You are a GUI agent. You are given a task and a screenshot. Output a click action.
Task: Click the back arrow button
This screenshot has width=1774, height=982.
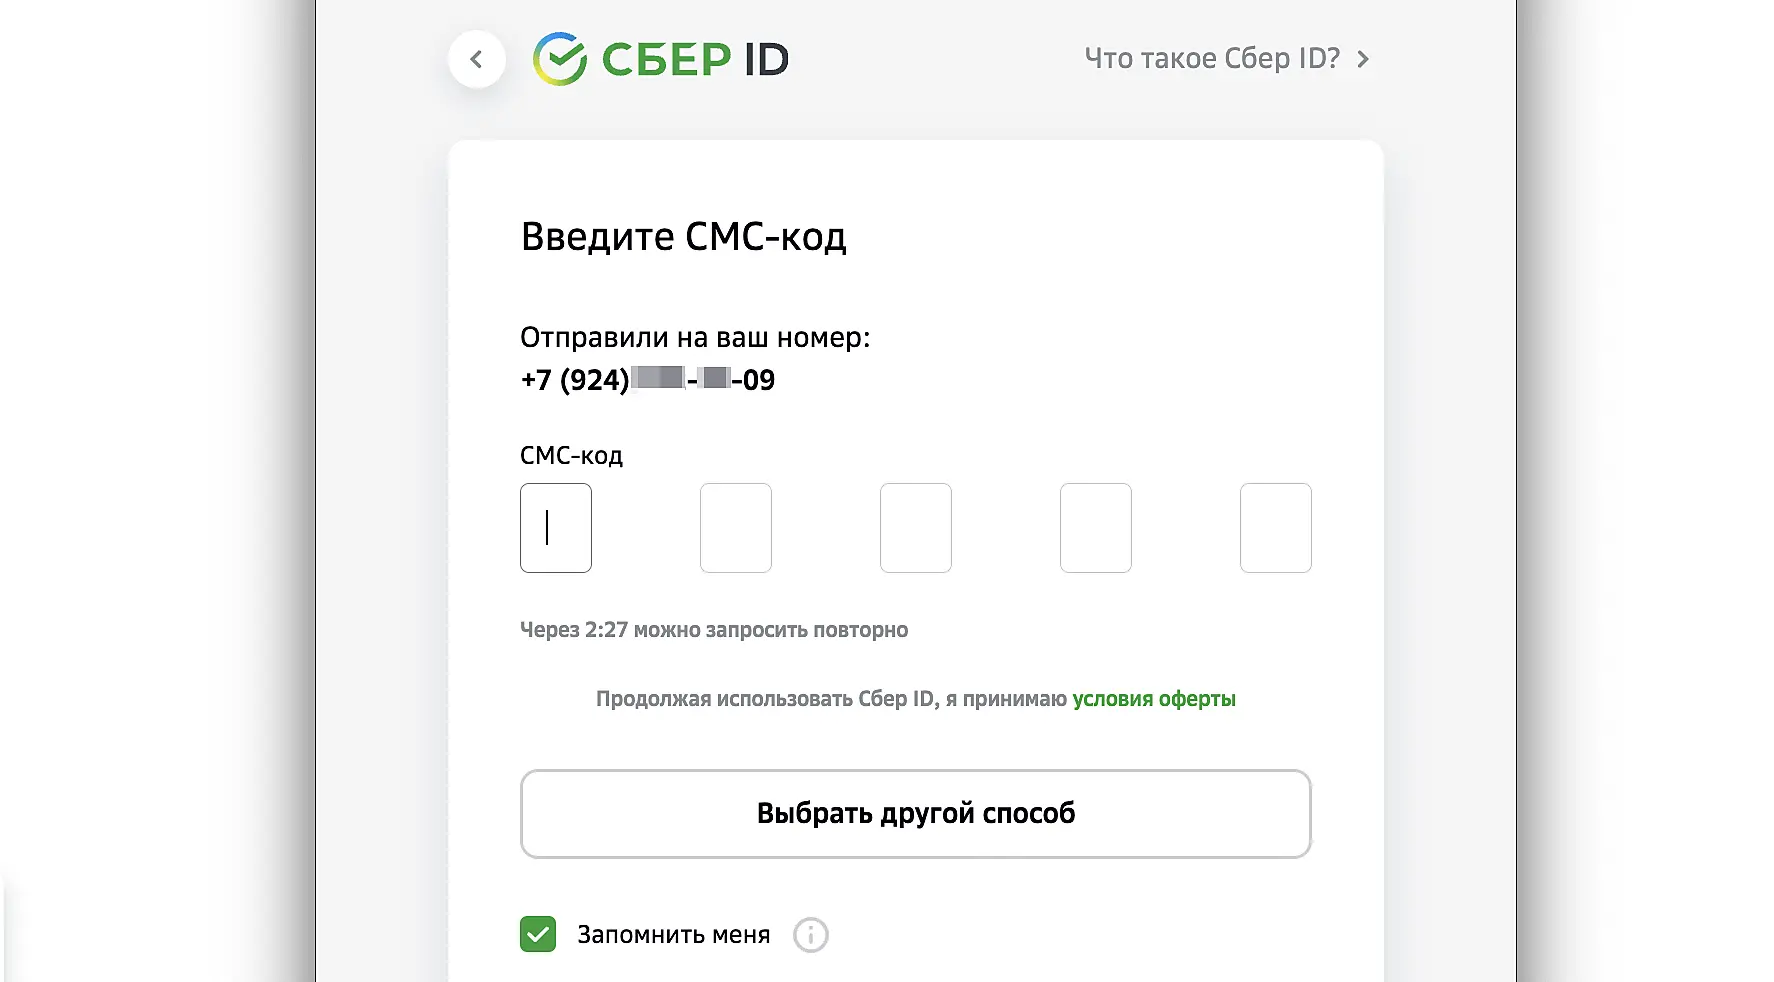[477, 59]
